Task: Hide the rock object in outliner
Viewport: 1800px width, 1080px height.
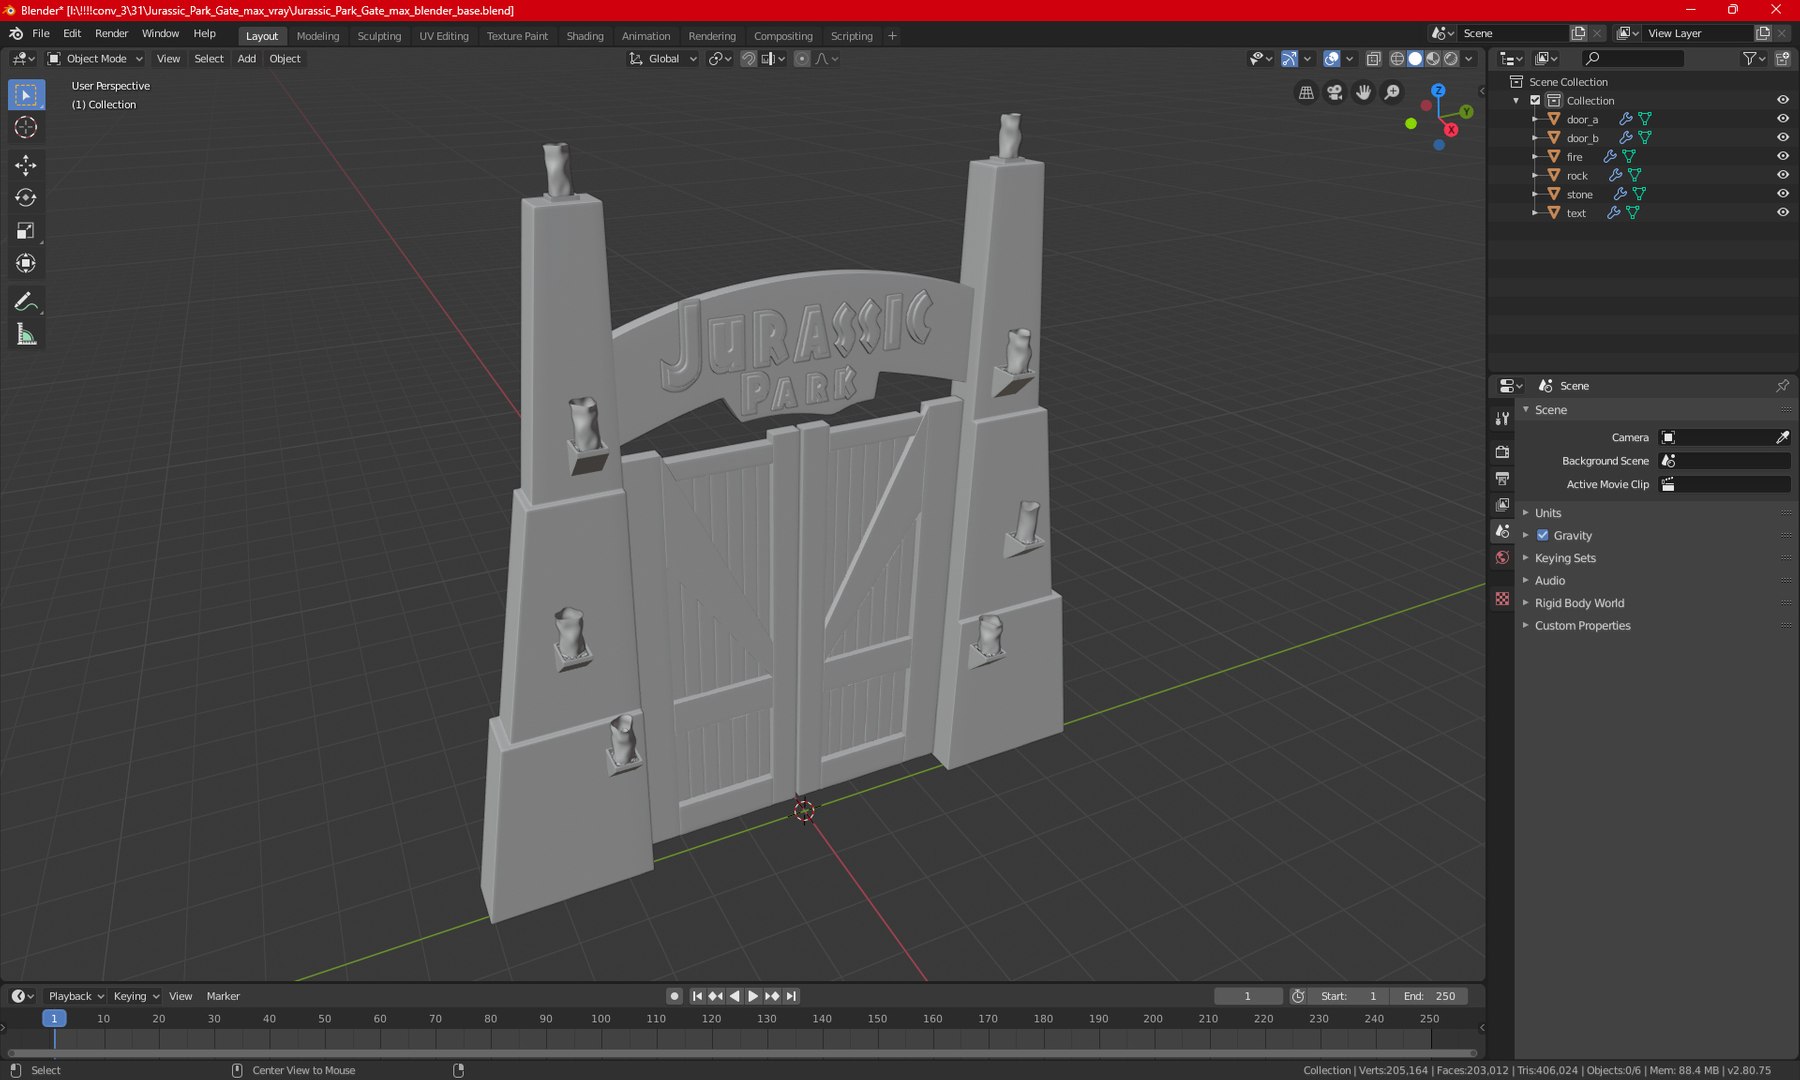Action: coord(1782,175)
